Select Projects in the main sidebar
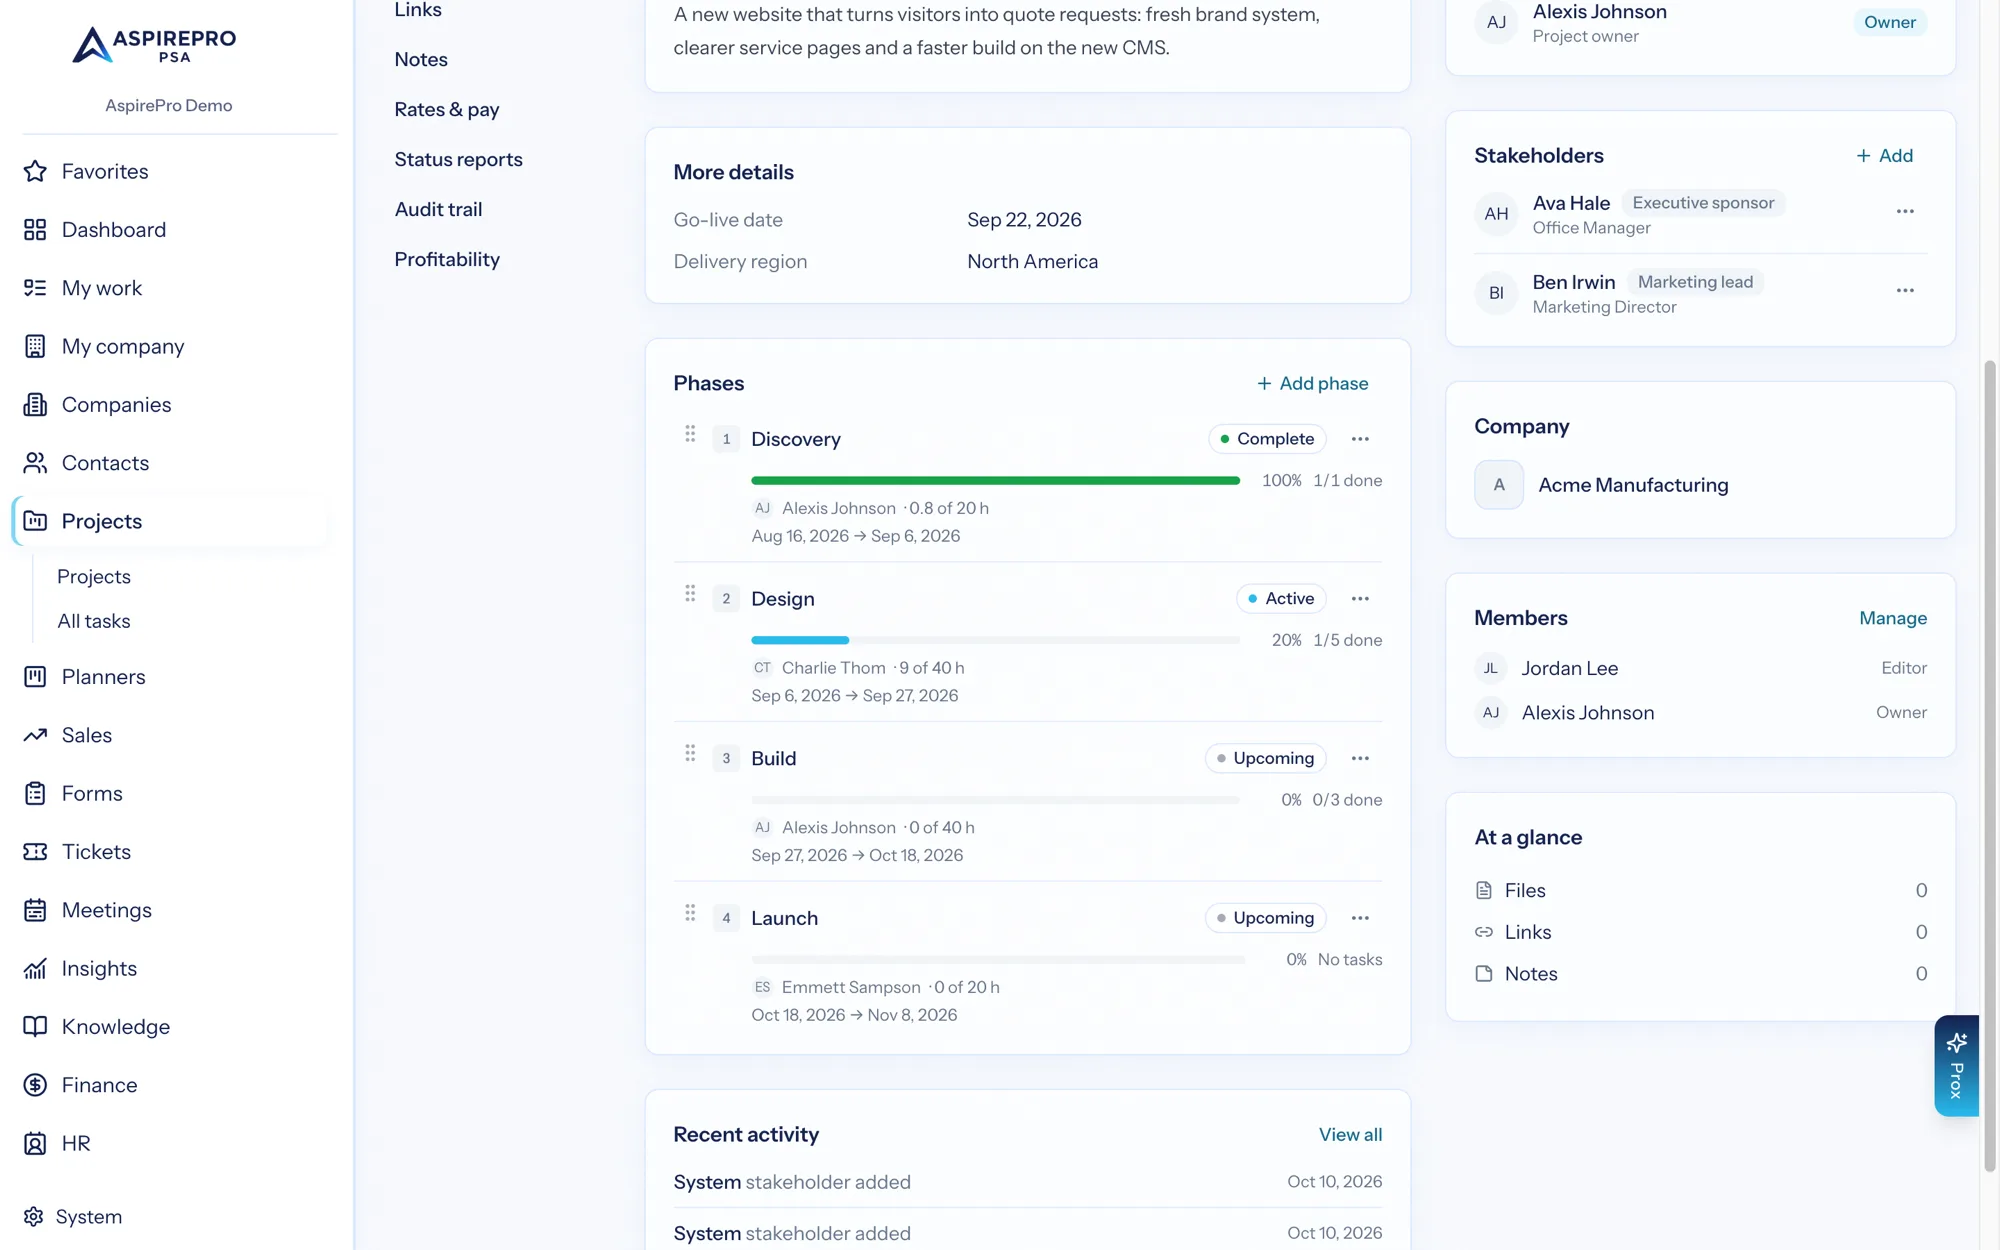Screen dimensions: 2000x1250 click(170, 521)
